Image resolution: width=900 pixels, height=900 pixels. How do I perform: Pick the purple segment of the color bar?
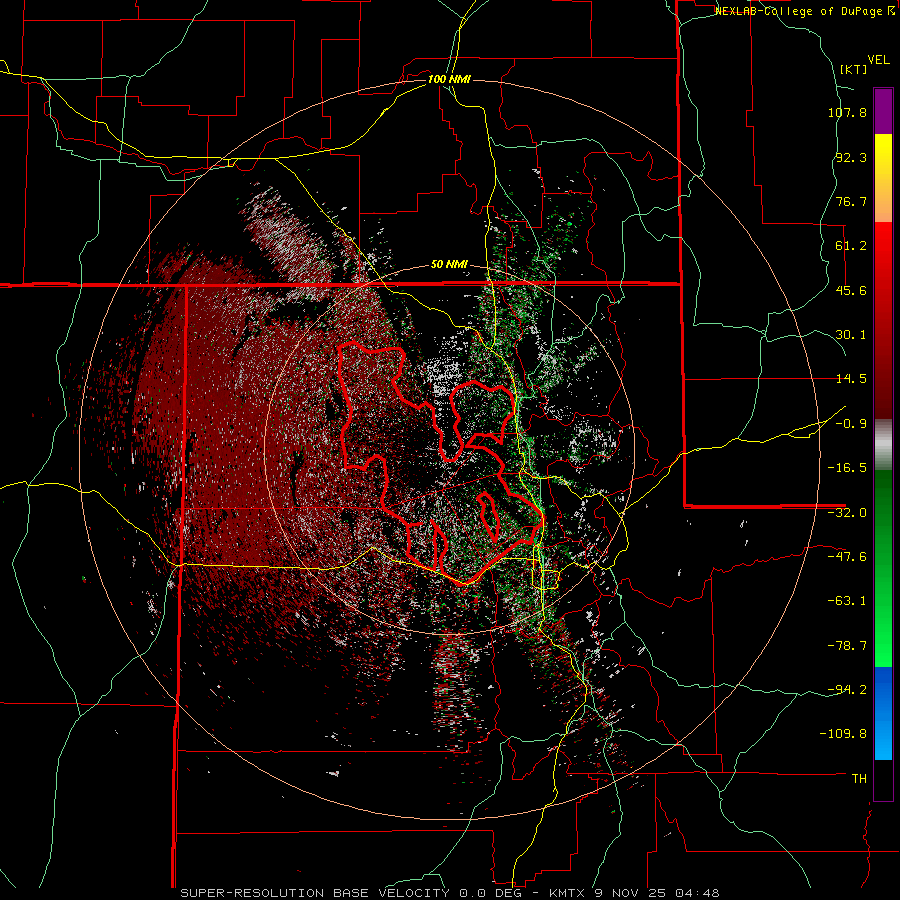tap(883, 111)
